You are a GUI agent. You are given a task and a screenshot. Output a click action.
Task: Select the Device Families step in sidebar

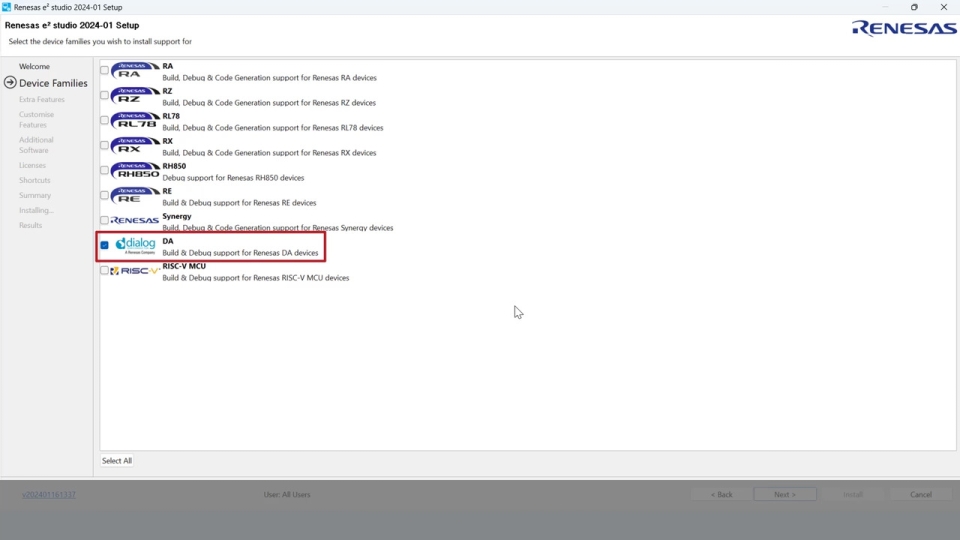point(53,83)
